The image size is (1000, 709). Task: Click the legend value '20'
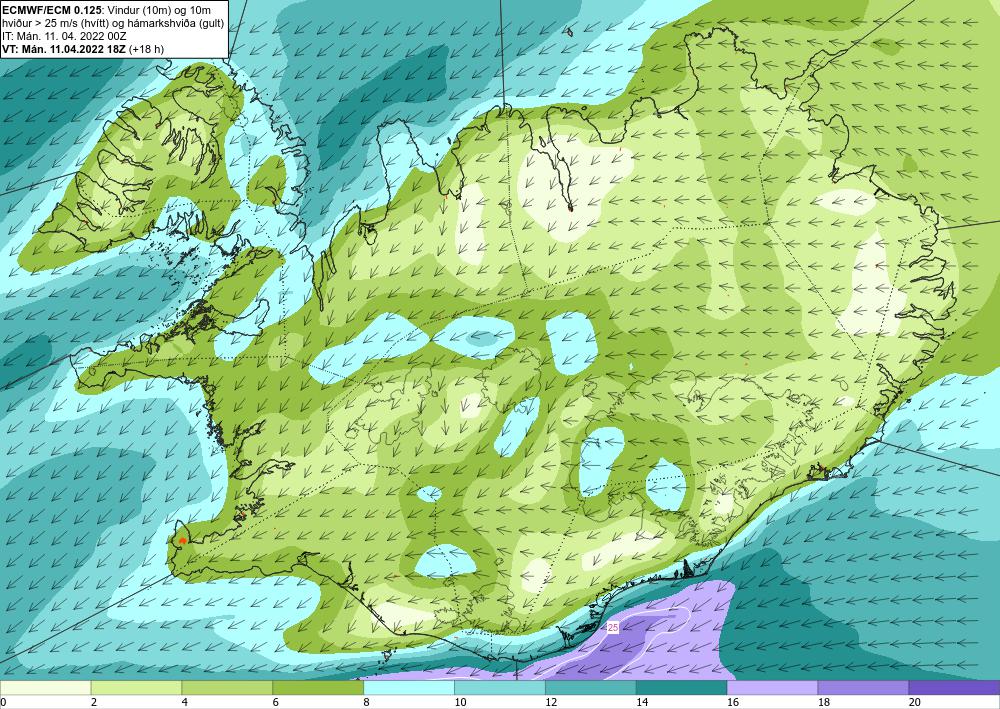tap(915, 702)
